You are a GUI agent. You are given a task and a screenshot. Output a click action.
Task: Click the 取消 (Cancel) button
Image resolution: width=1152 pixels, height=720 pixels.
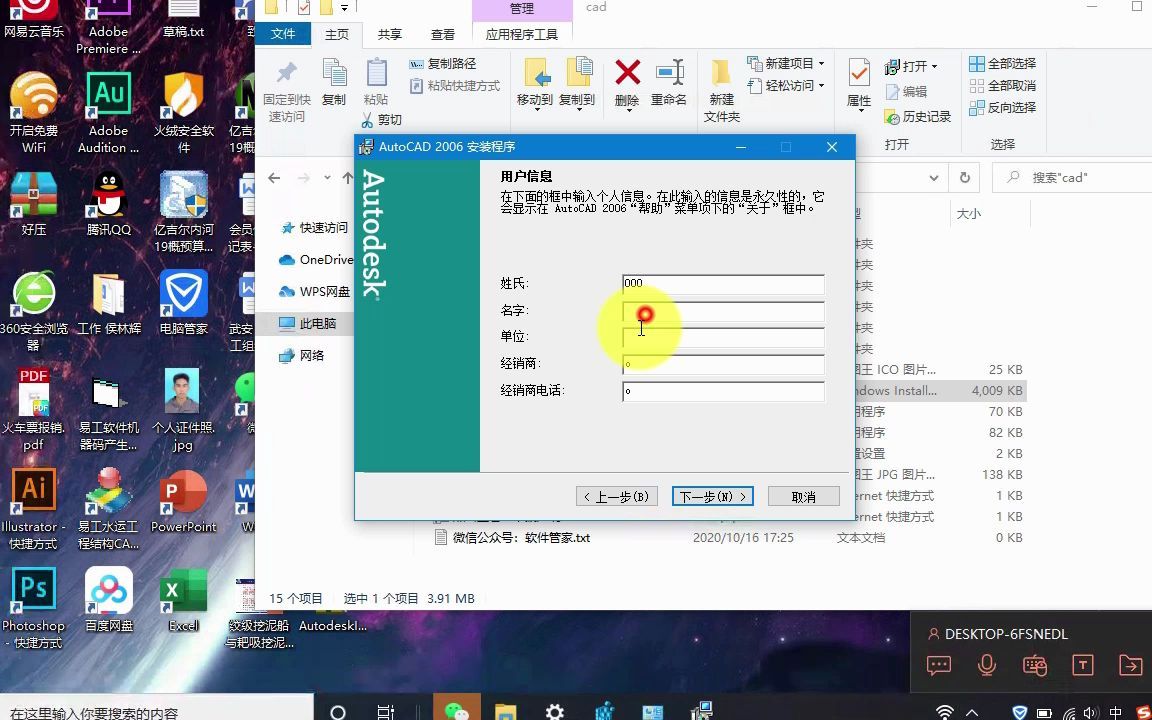tap(803, 496)
